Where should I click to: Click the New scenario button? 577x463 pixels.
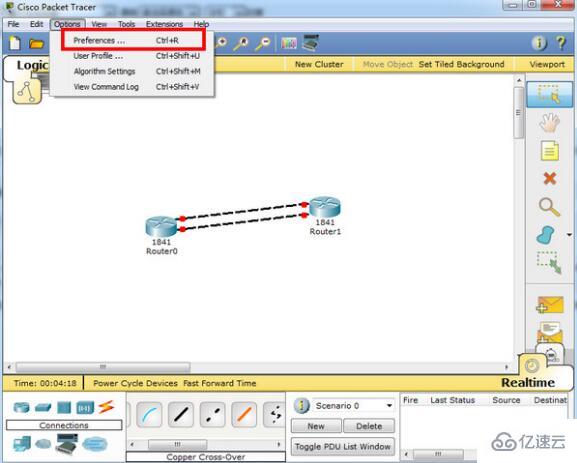[316, 426]
